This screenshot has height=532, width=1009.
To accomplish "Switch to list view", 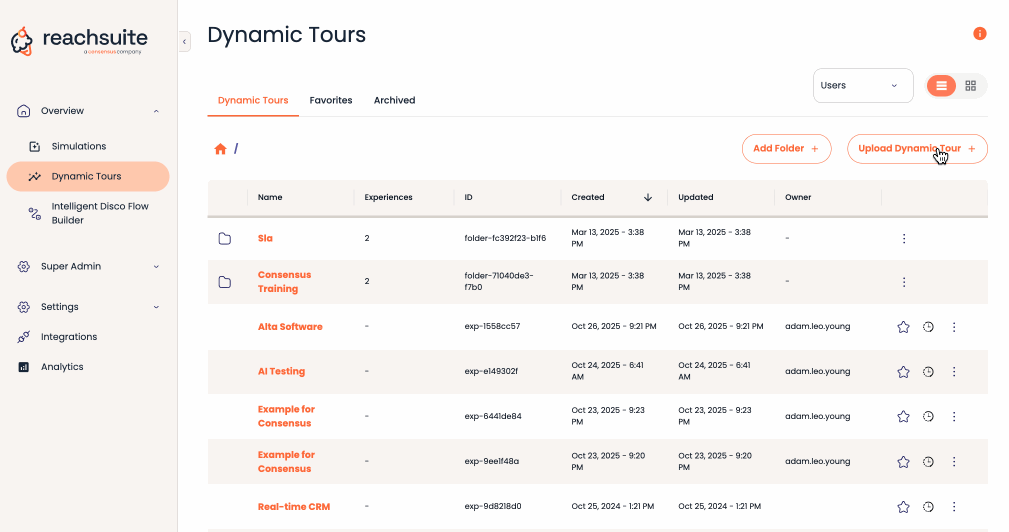I will tap(942, 86).
